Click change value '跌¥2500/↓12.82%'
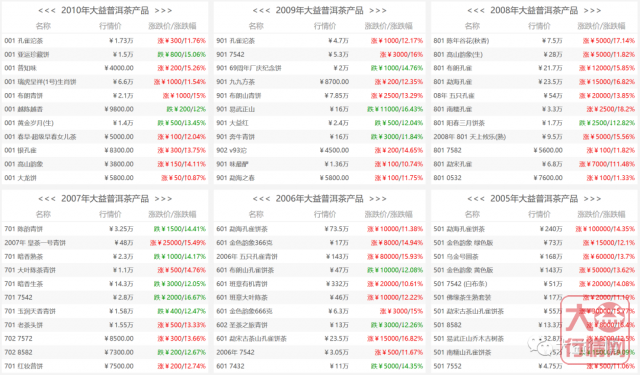Viewport: 640px width, 375px height. 607,123
